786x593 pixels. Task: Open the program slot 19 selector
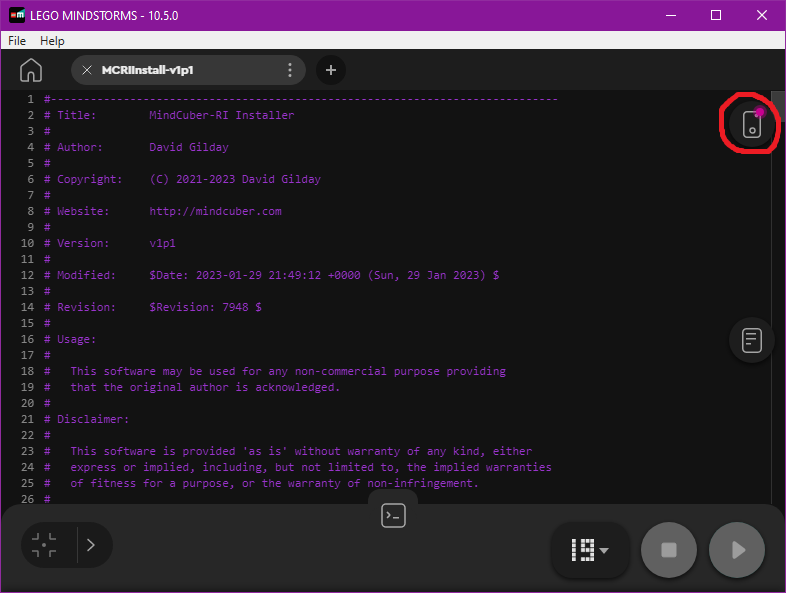pyautogui.click(x=590, y=549)
